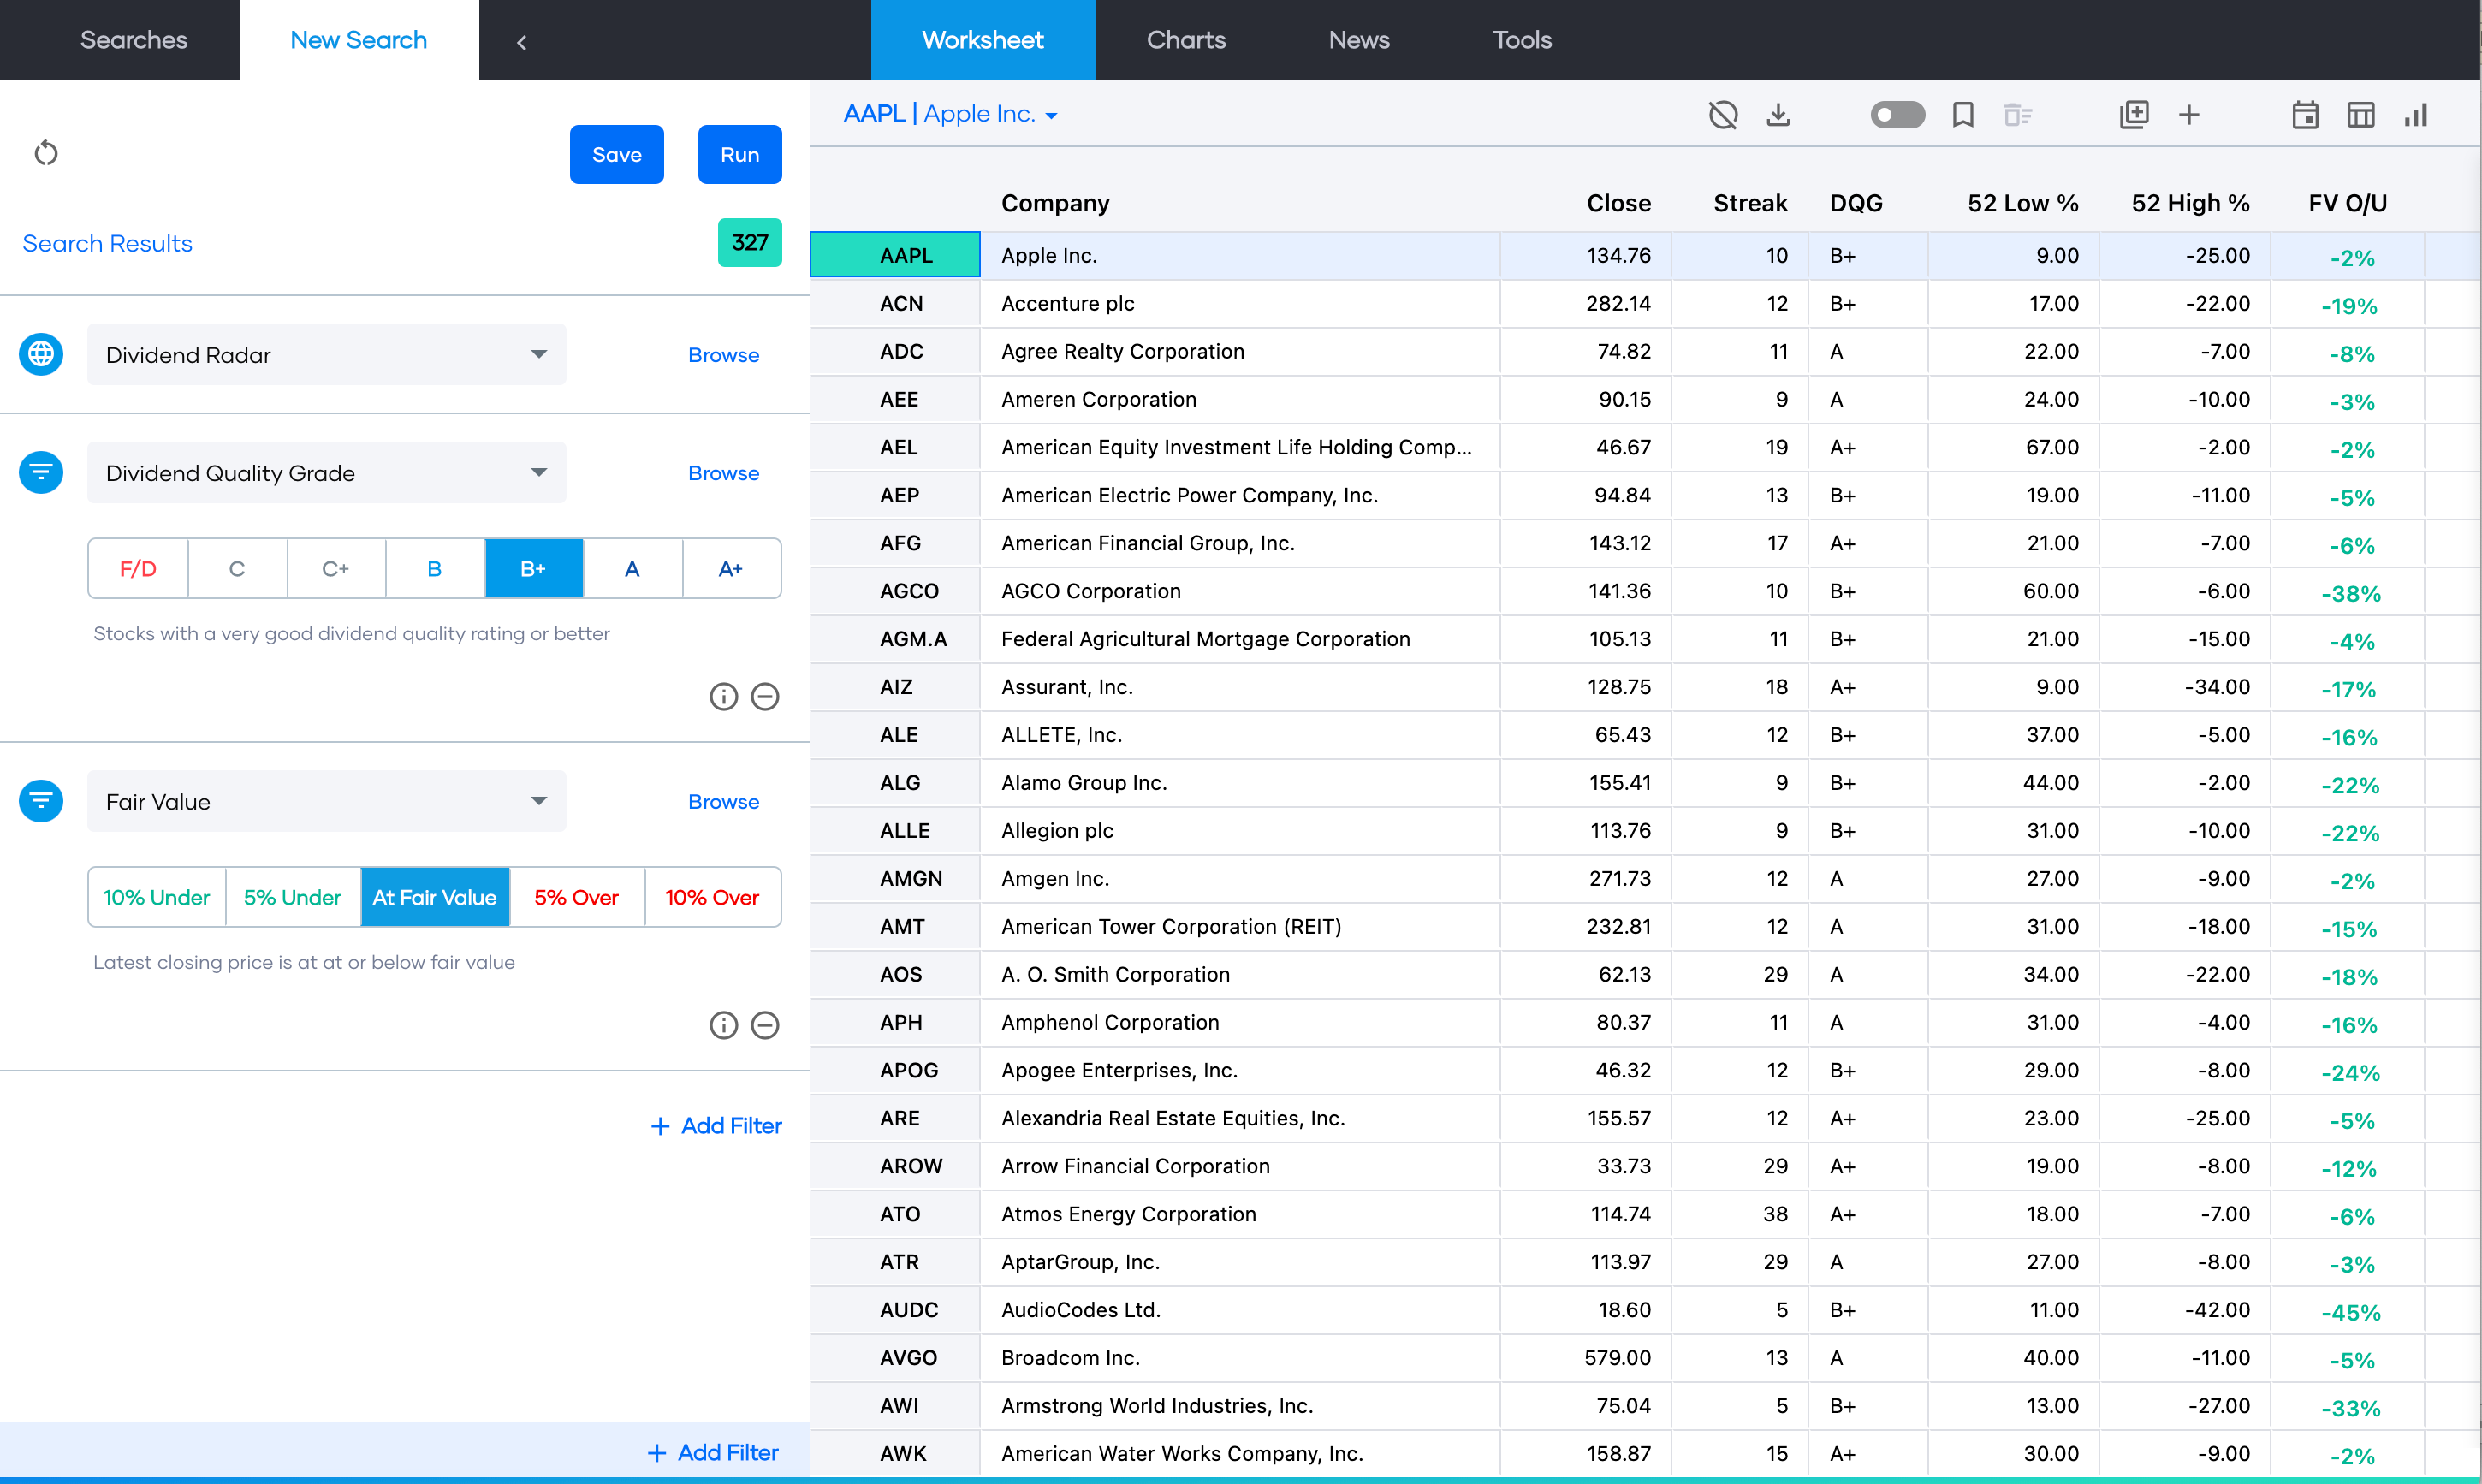The height and width of the screenshot is (1484, 2482).
Task: Click the download icon in worksheet toolbar
Action: (1778, 115)
